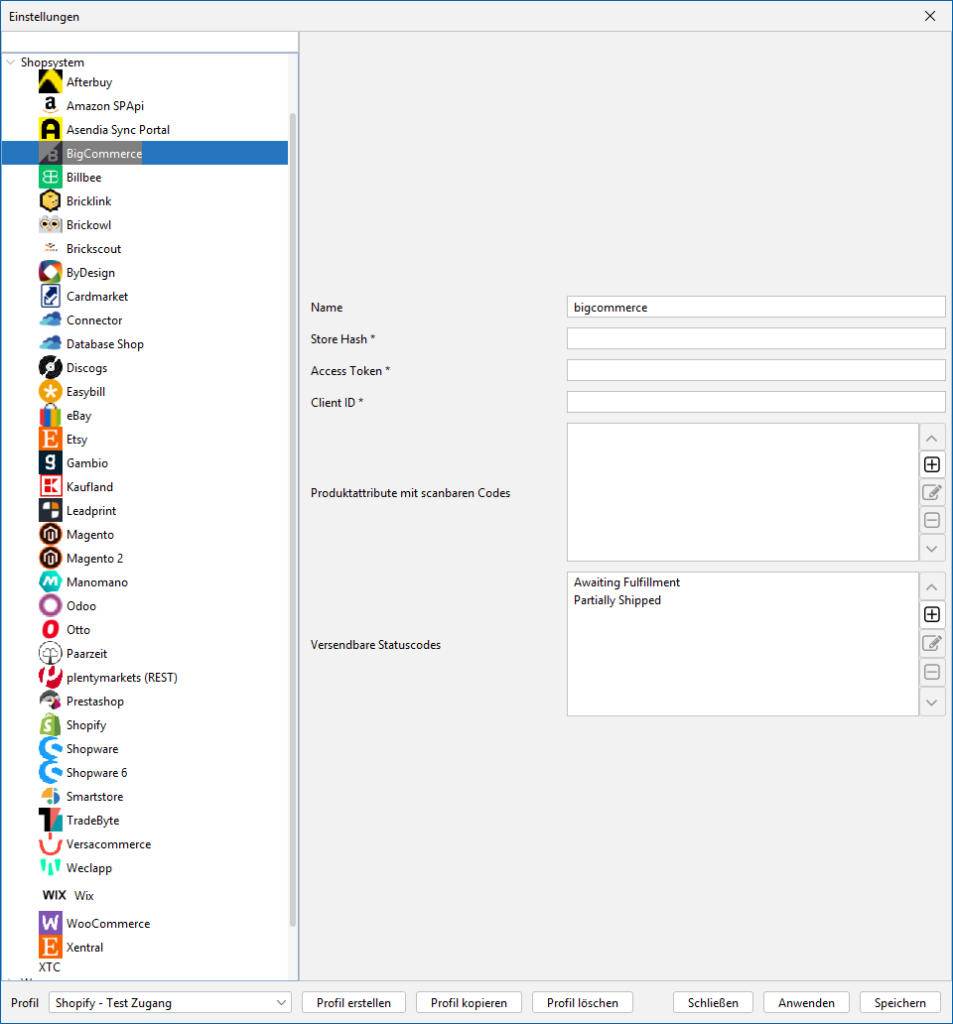Image resolution: width=953 pixels, height=1024 pixels.
Task: Click the Profil erstellen button
Action: tap(354, 1002)
